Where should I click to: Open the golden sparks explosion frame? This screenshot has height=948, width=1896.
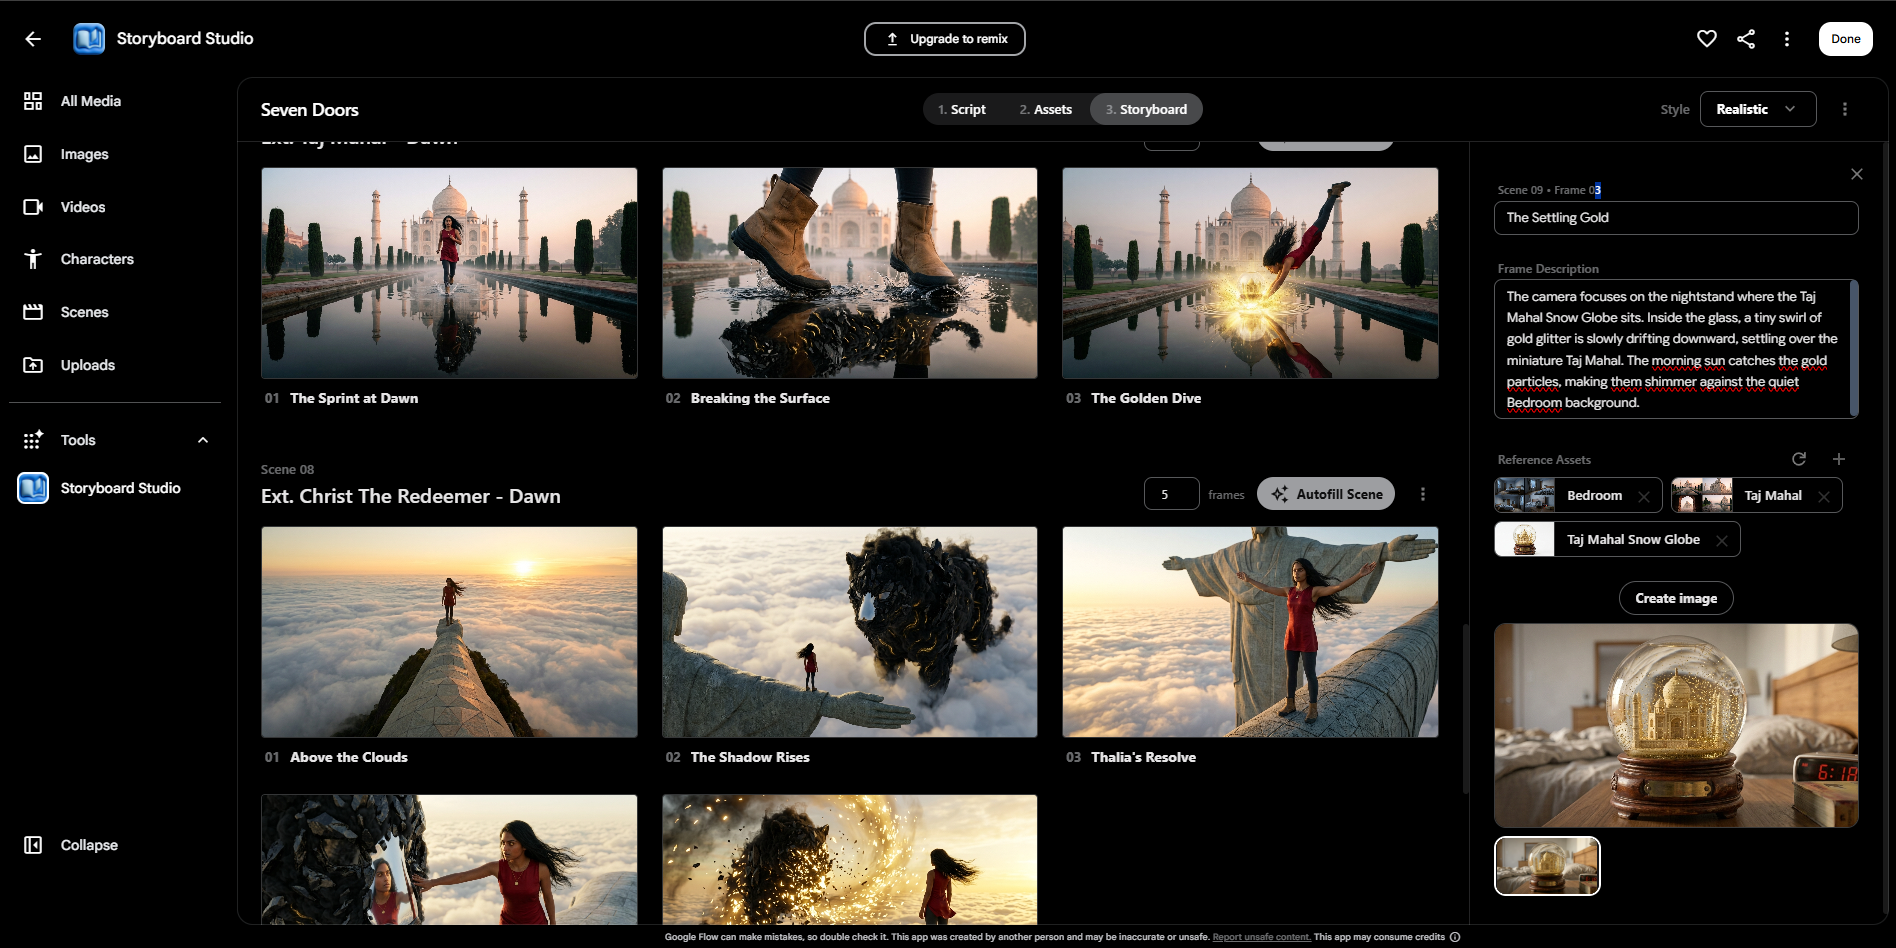(850, 860)
